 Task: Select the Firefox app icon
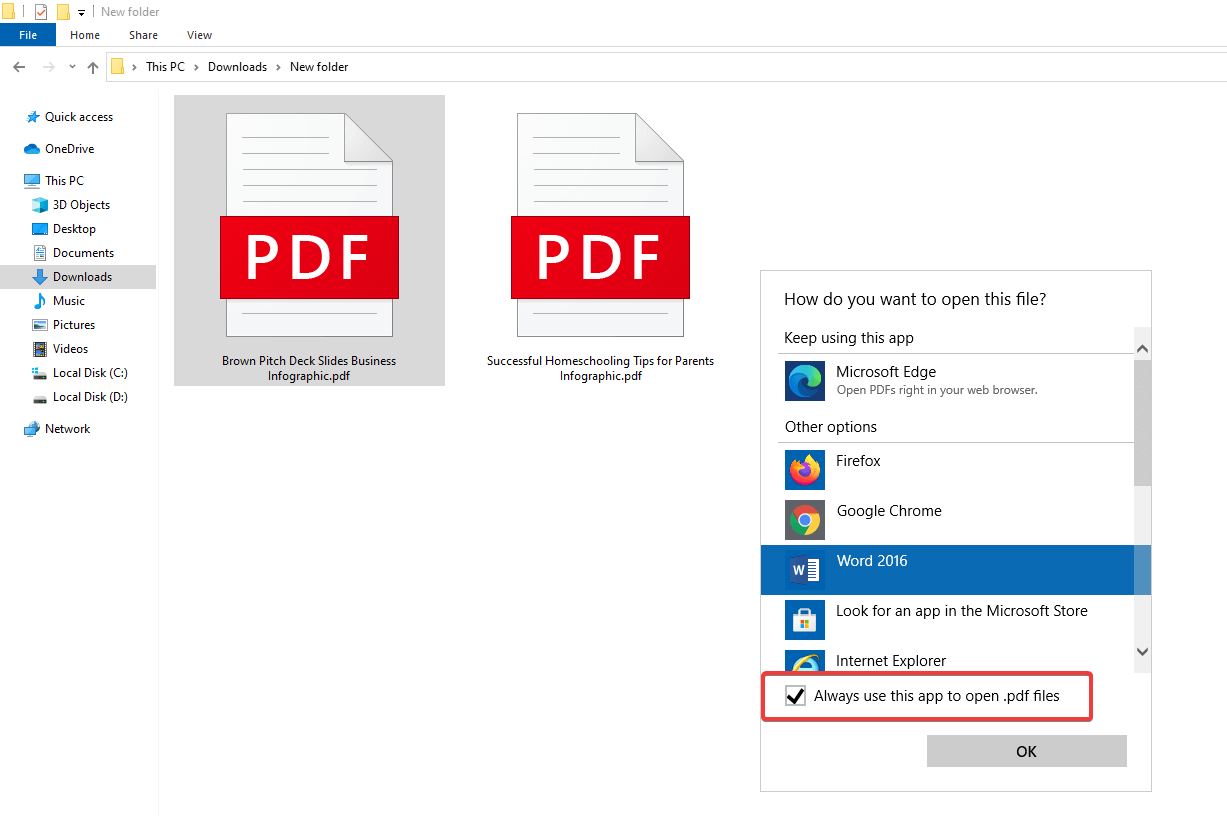(x=805, y=470)
